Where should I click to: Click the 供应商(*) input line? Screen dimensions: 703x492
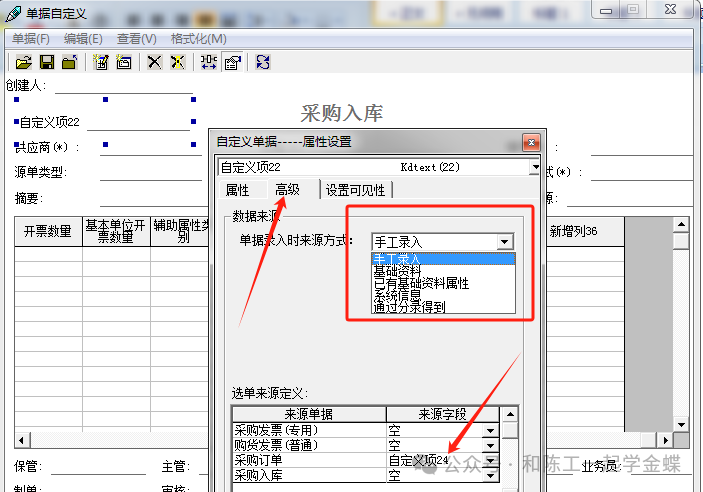[151, 148]
